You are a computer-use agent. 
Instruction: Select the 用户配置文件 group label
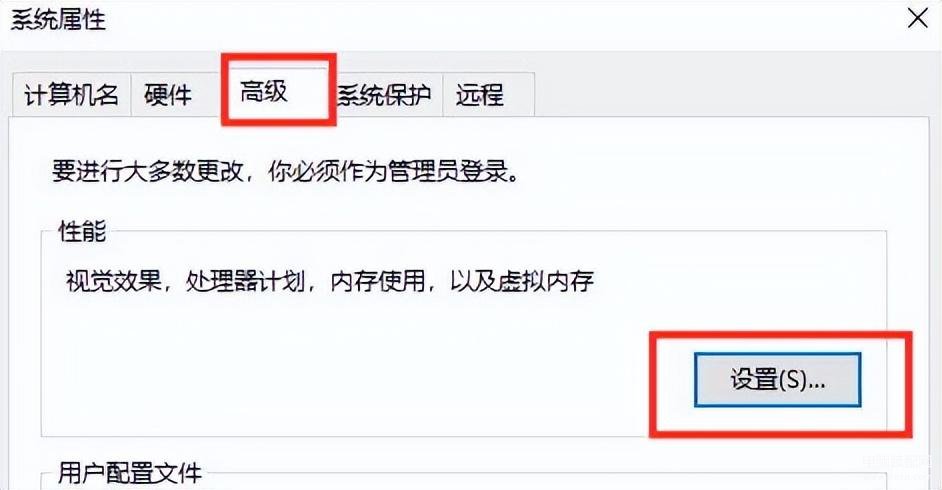[130, 473]
